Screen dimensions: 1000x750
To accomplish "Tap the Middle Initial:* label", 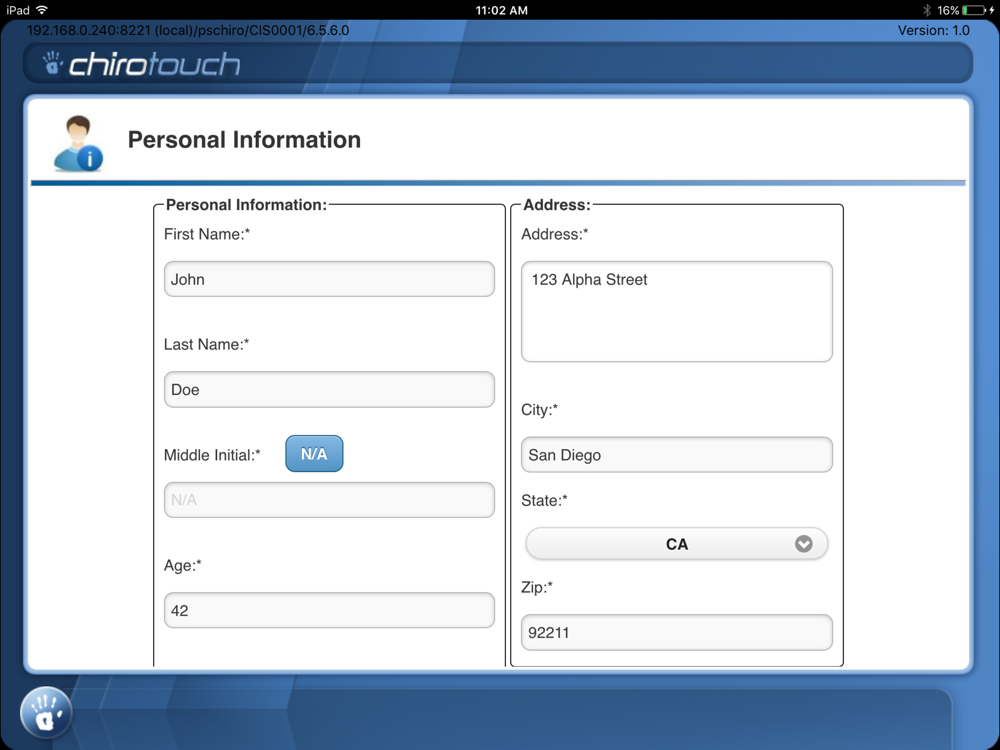I will click(x=212, y=455).
